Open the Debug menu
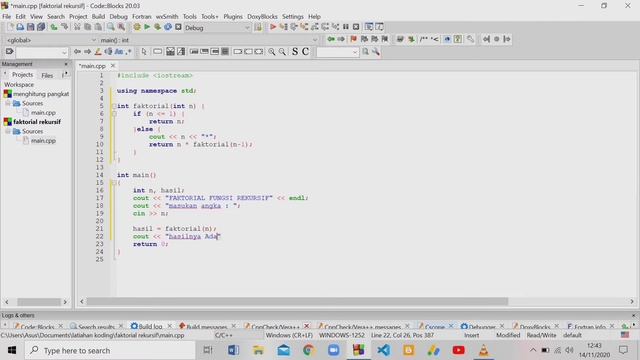 coord(118,17)
